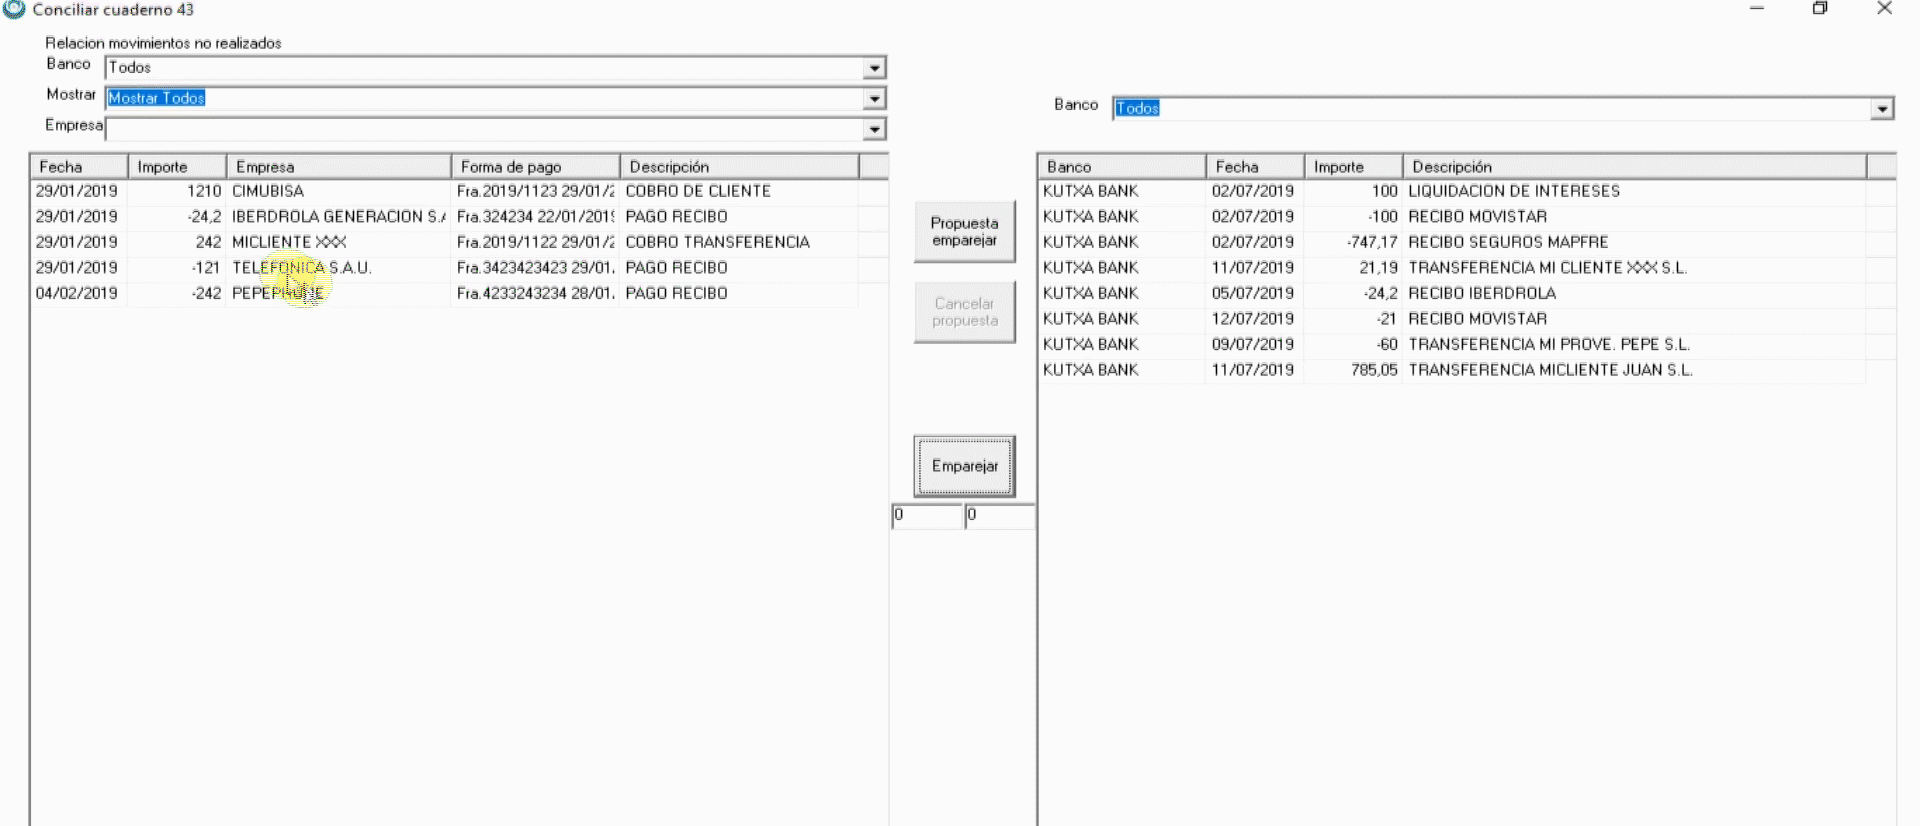Image resolution: width=1920 pixels, height=826 pixels.
Task: Close the Conciliar cuaderno 43 window
Action: (x=1884, y=9)
